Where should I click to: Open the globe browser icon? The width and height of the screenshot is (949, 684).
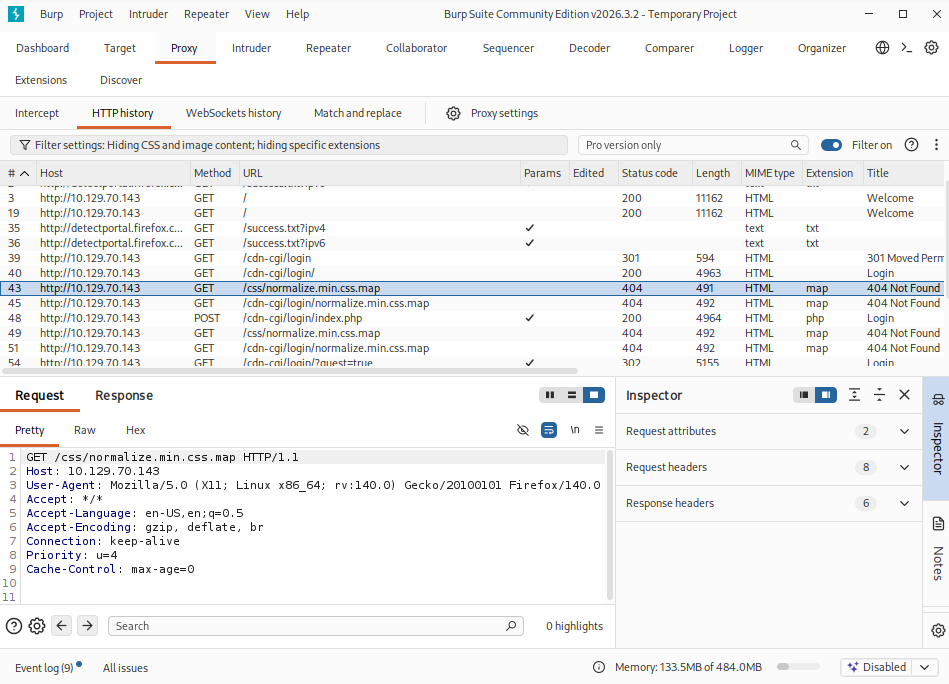click(882, 48)
